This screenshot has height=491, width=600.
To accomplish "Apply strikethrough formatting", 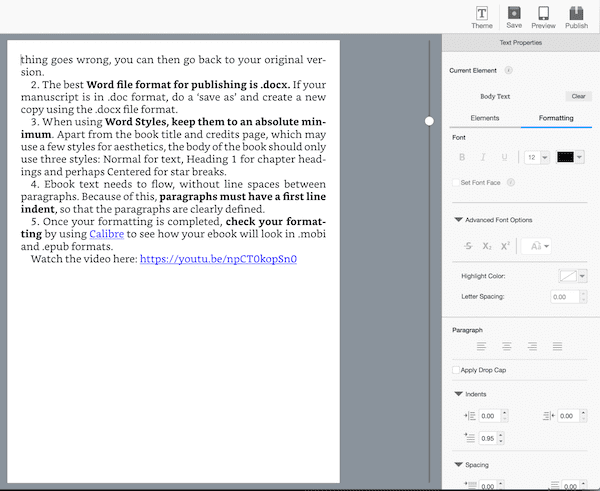I will (x=468, y=246).
